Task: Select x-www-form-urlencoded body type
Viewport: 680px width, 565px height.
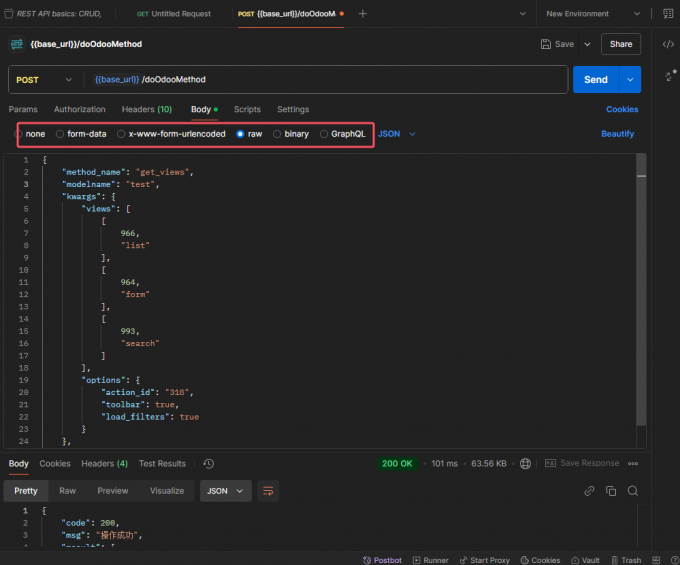Action: click(171, 134)
